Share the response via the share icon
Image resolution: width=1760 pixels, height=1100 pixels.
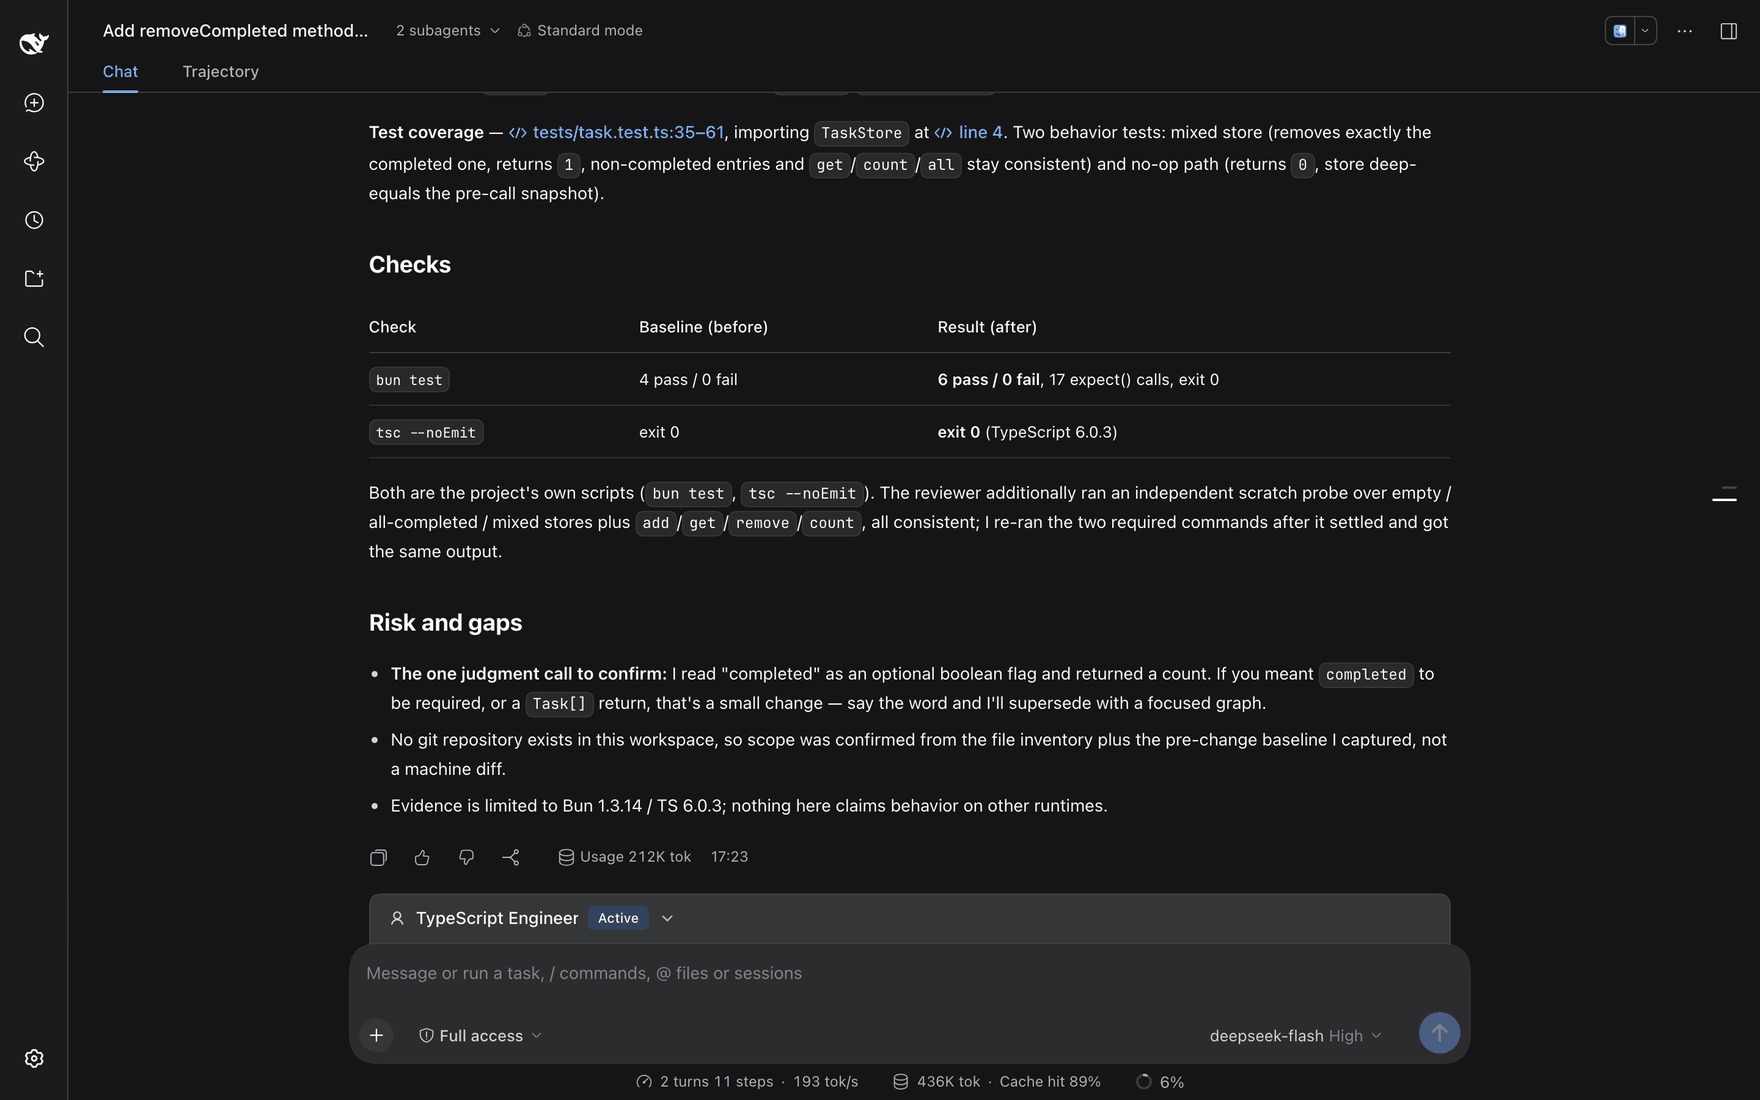[511, 857]
